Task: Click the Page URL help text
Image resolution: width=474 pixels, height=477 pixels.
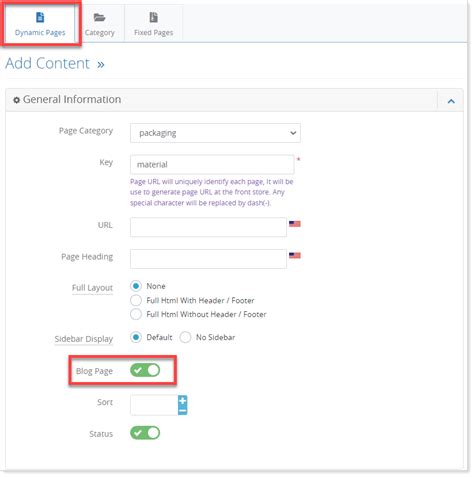Action: (212, 192)
